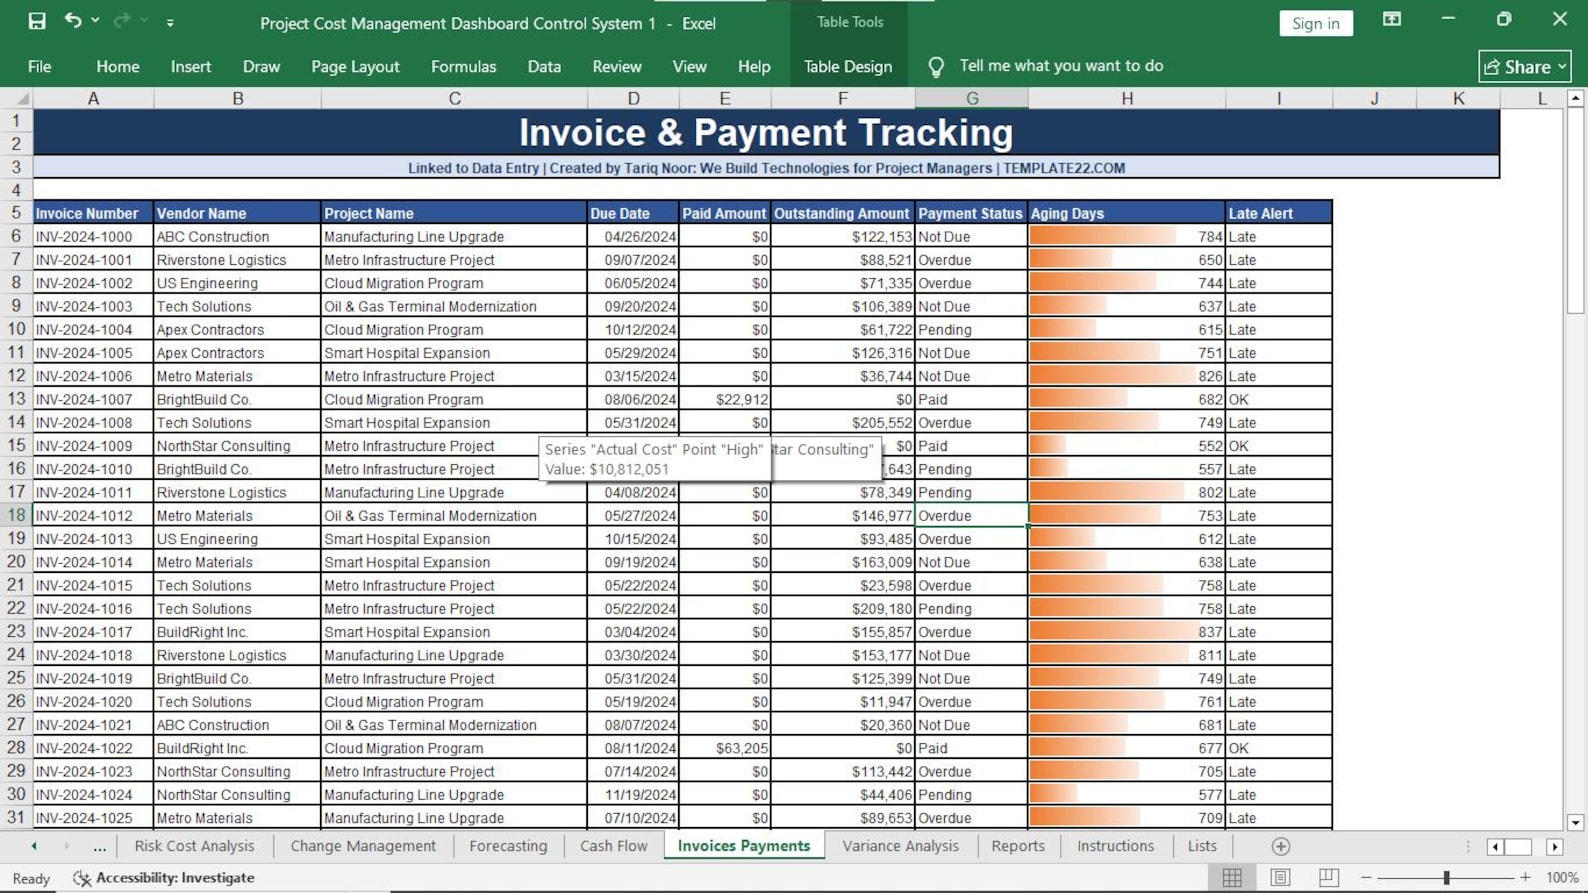This screenshot has height=893, width=1588.
Task: Click the Ribbon Display Options icon
Action: [x=1391, y=20]
